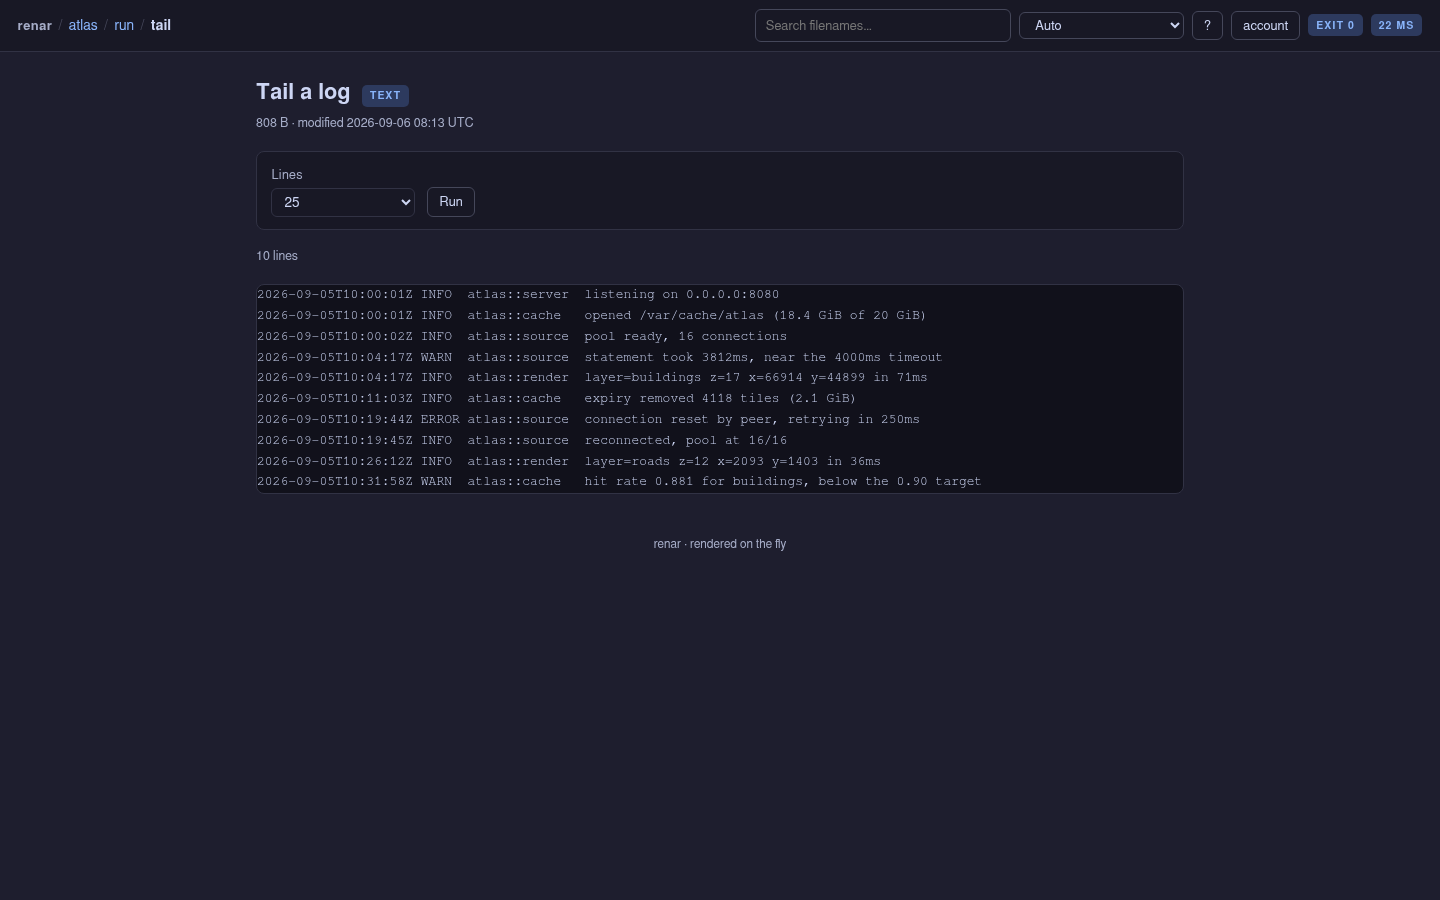Click the file size and modified date line
The image size is (1440, 900).
365,122
